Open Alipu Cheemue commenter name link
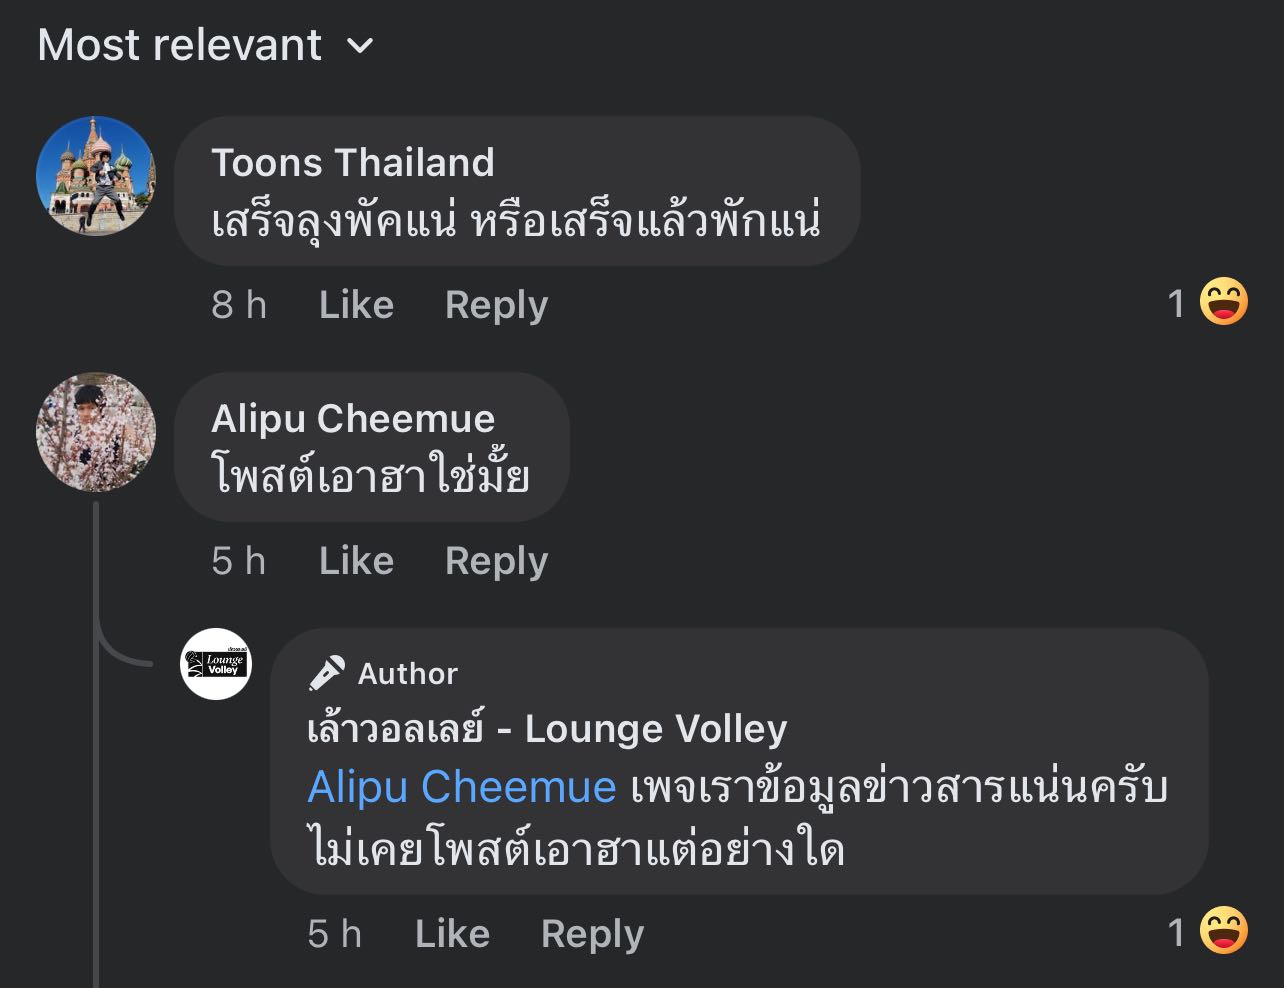Viewport: 1284px width, 988px height. point(352,418)
